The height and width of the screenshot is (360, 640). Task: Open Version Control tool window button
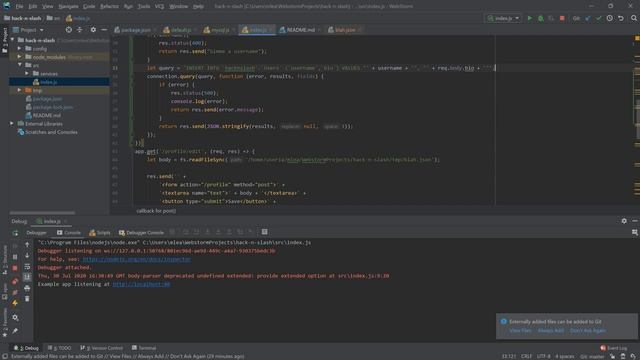coord(101,348)
